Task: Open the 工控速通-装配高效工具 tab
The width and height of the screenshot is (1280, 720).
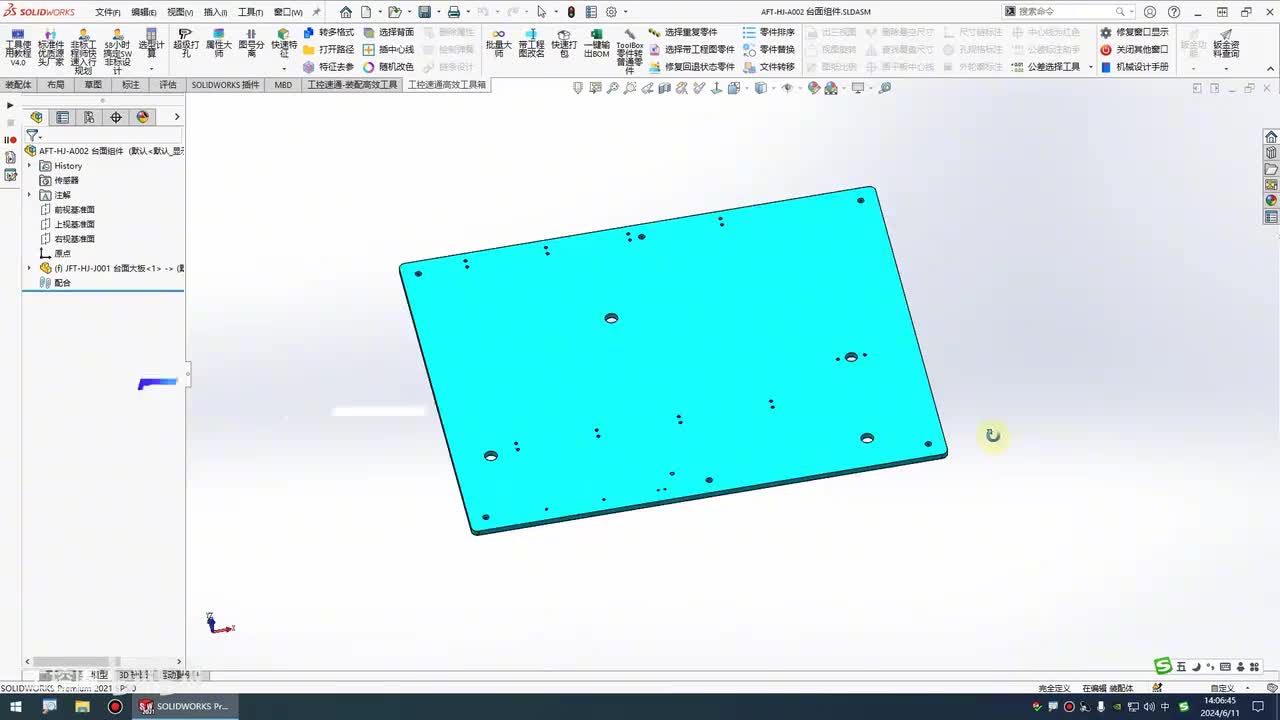Action: click(351, 85)
